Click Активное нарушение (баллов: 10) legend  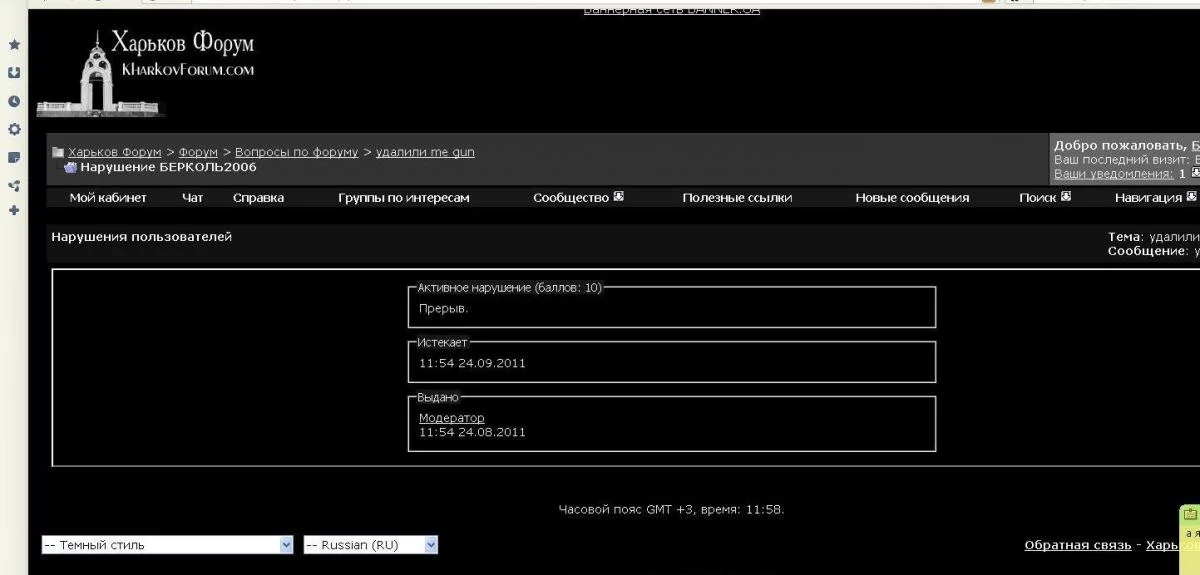510,287
